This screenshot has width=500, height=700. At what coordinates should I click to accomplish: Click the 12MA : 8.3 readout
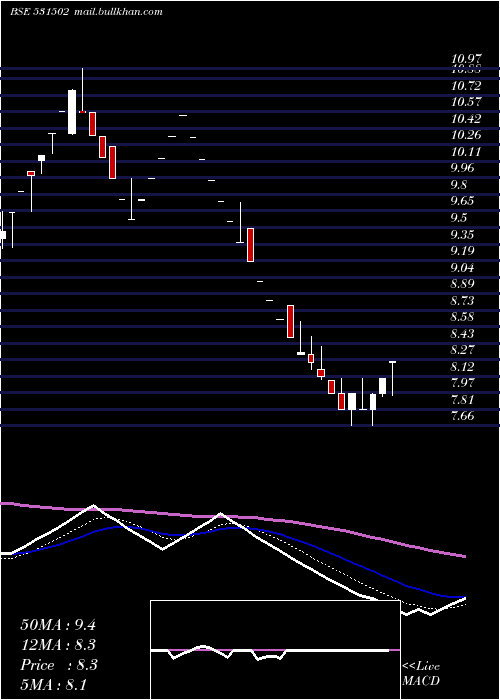coord(58,645)
